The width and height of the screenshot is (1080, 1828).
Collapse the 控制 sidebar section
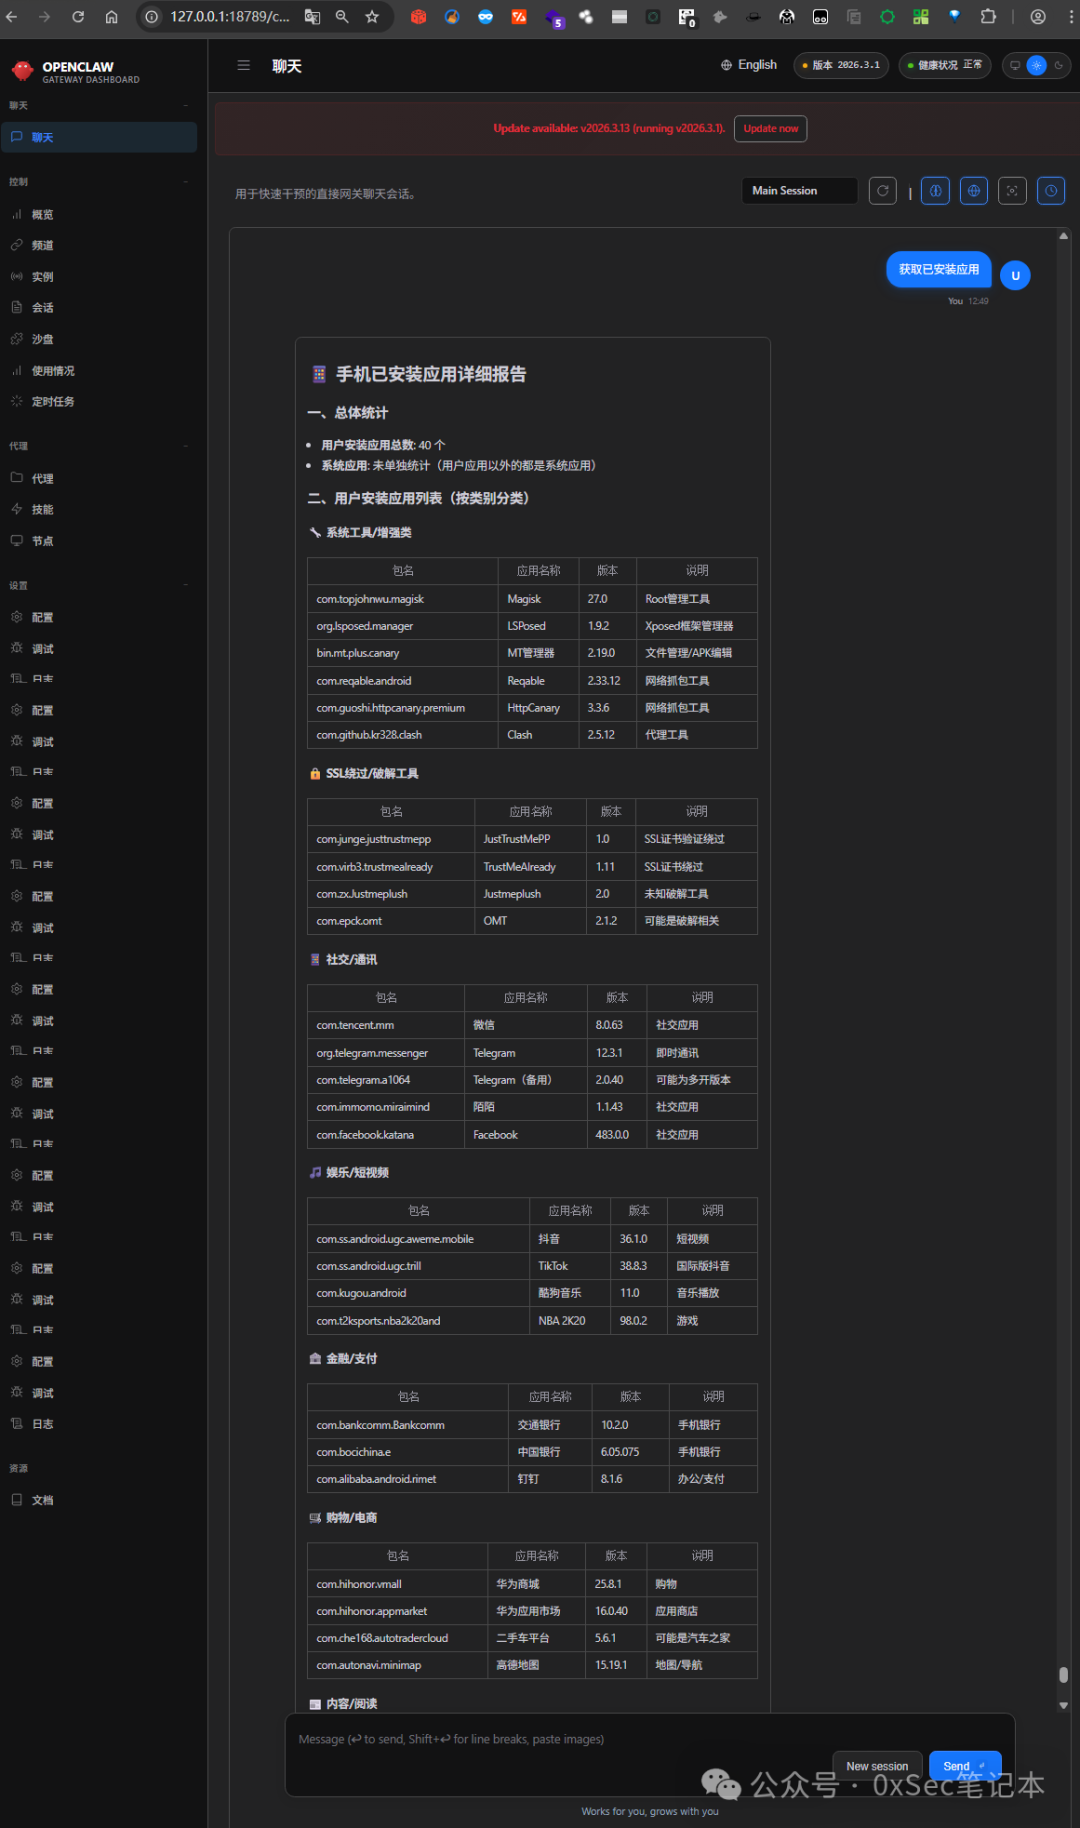tap(186, 182)
